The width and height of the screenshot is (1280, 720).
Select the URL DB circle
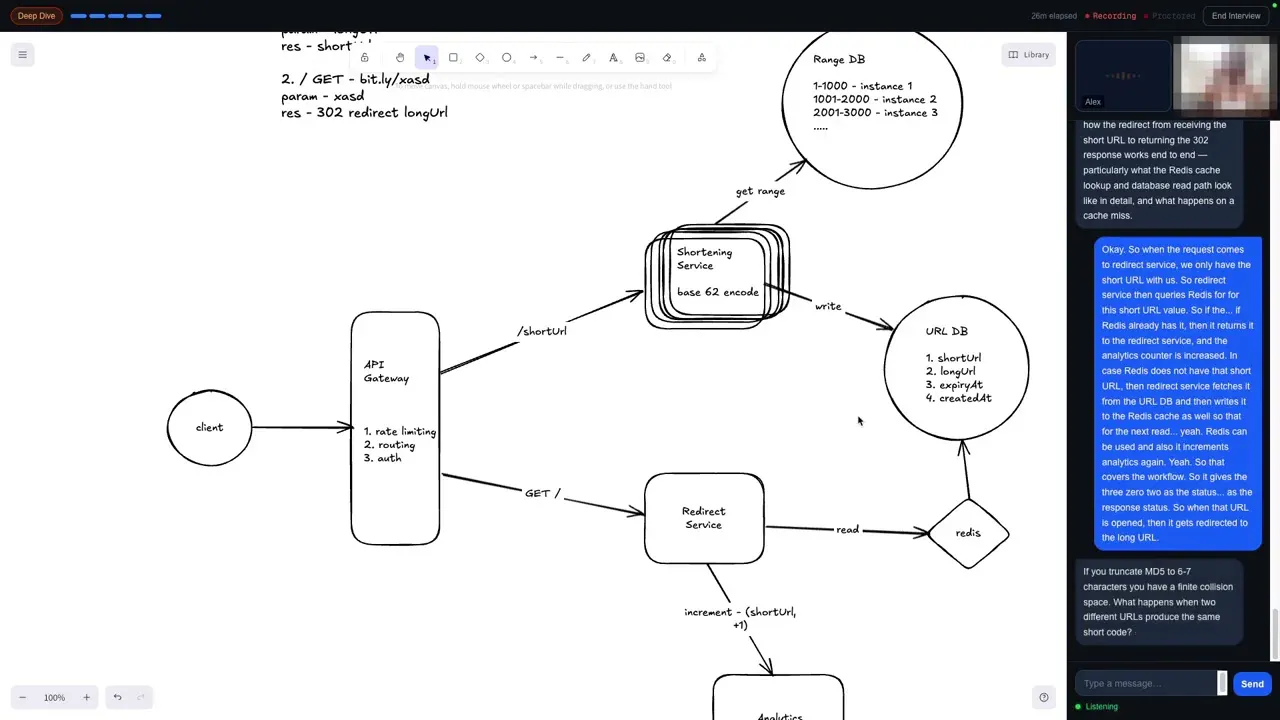[x=957, y=367]
